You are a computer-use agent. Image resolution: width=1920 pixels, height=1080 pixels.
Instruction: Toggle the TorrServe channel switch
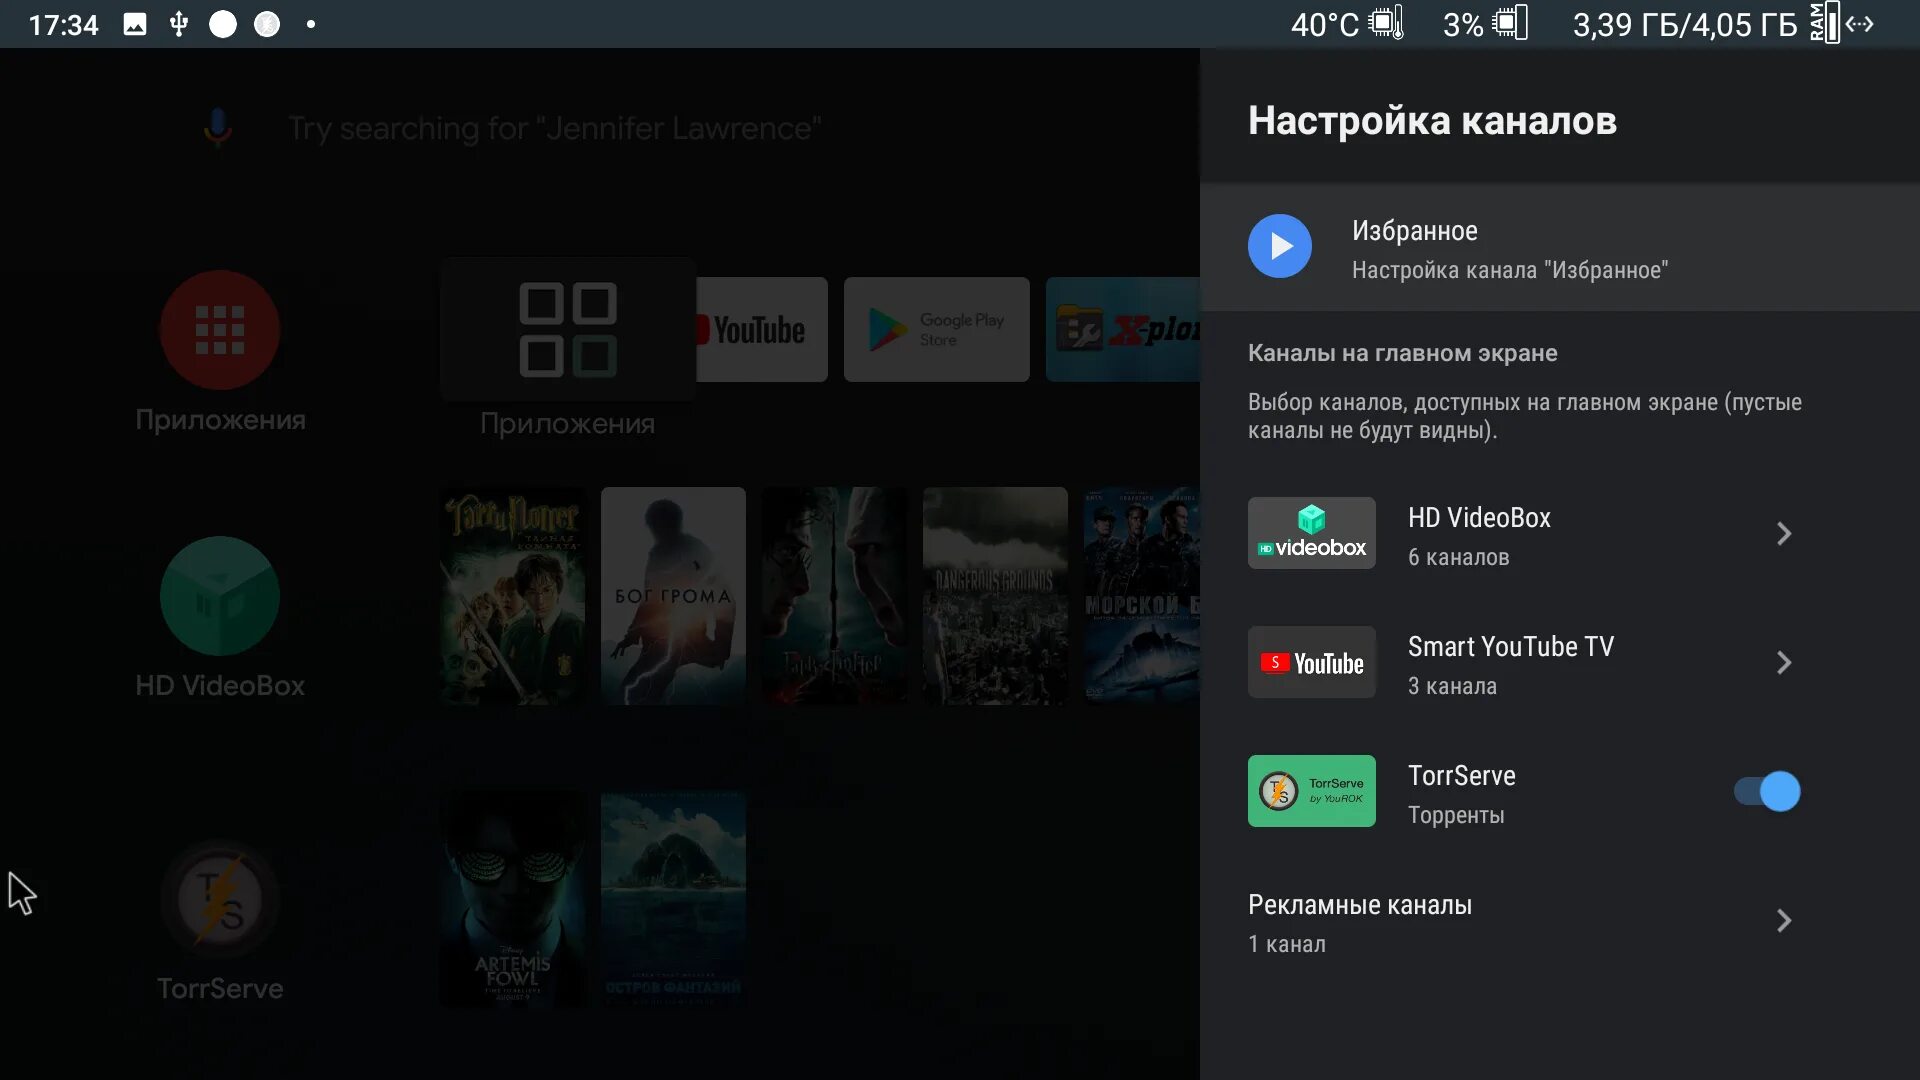1767,791
